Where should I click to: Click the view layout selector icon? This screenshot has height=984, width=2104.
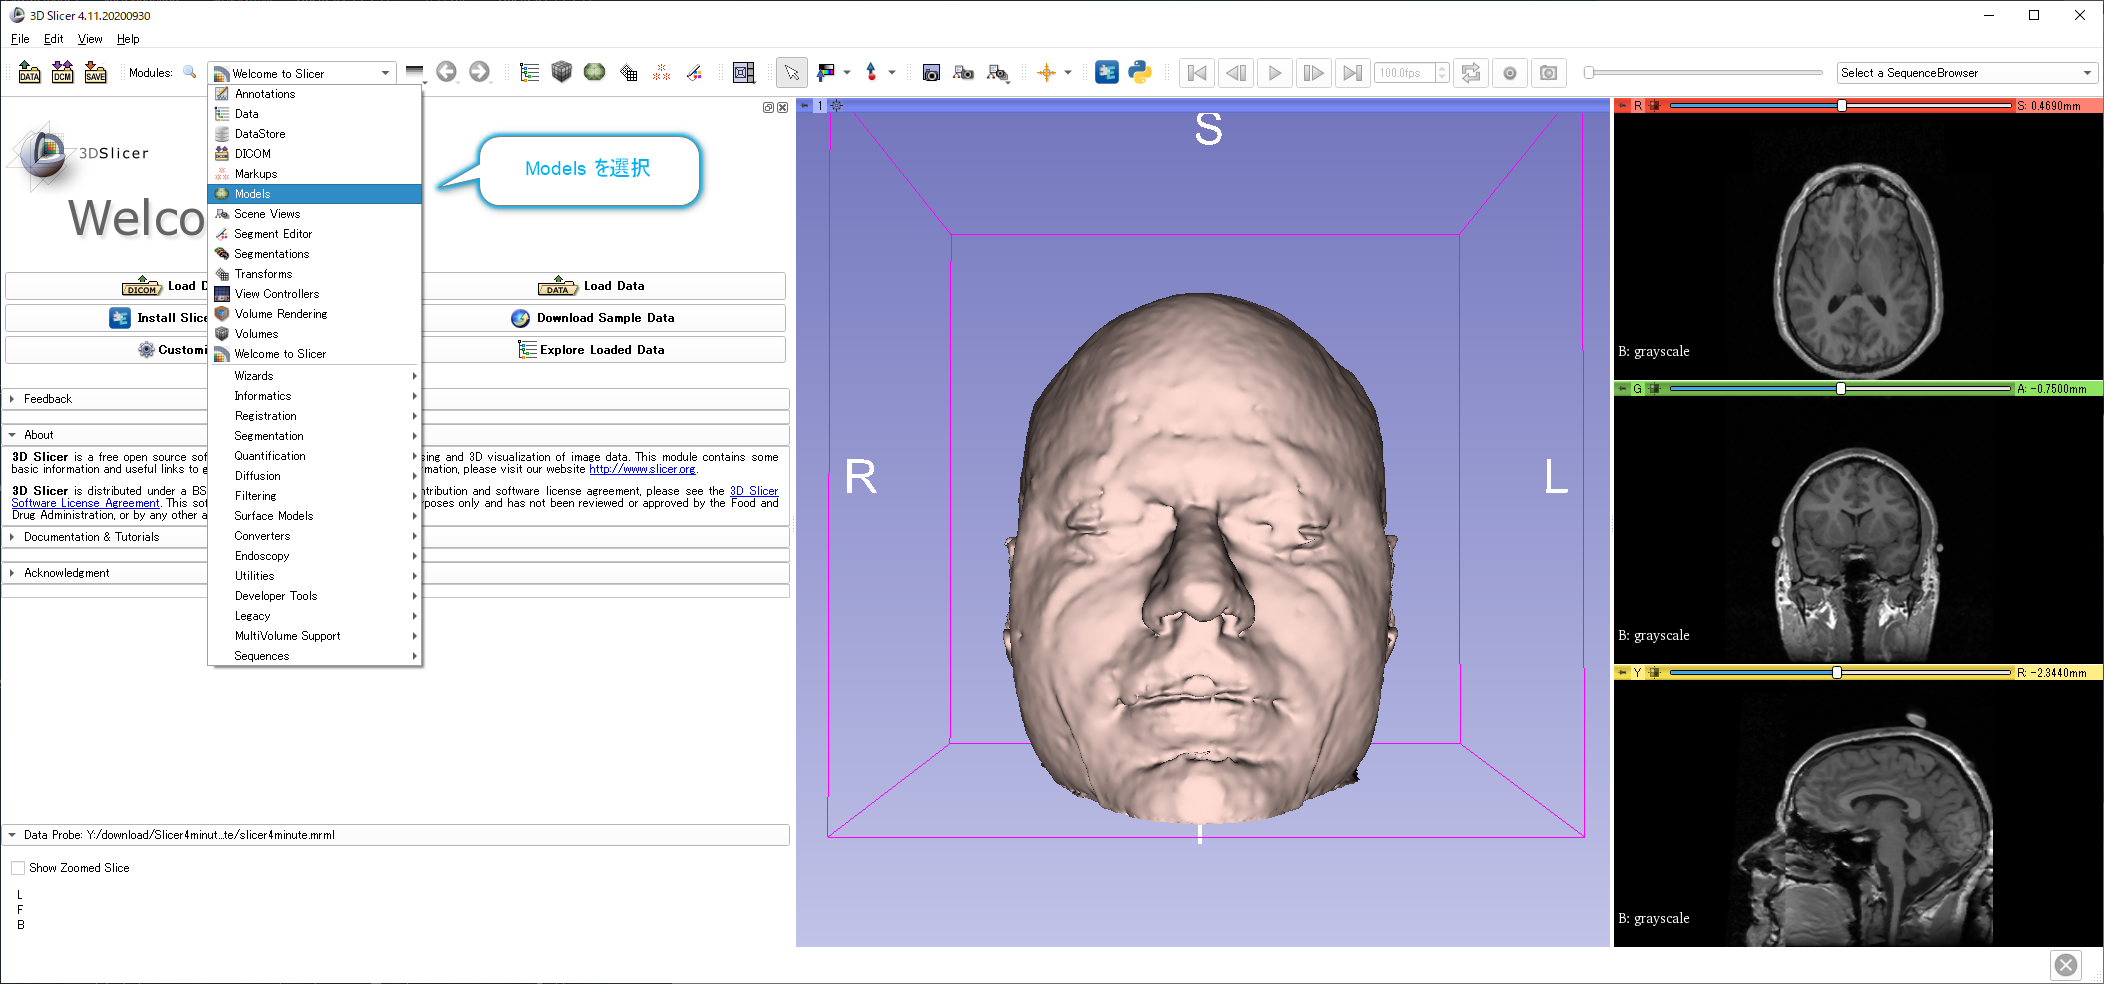pos(744,72)
